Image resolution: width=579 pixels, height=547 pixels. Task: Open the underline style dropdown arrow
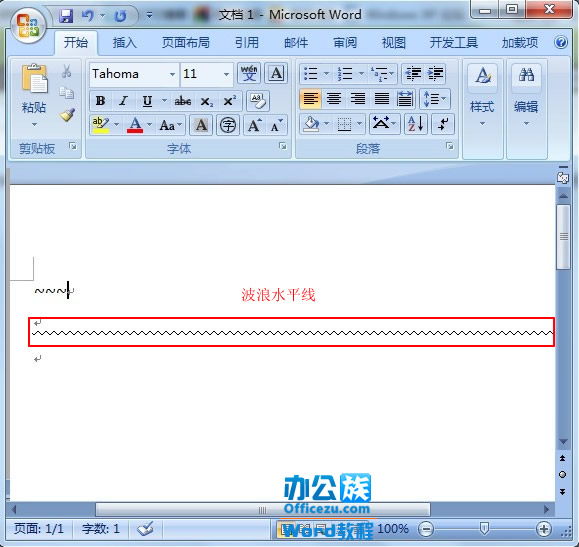pos(164,101)
